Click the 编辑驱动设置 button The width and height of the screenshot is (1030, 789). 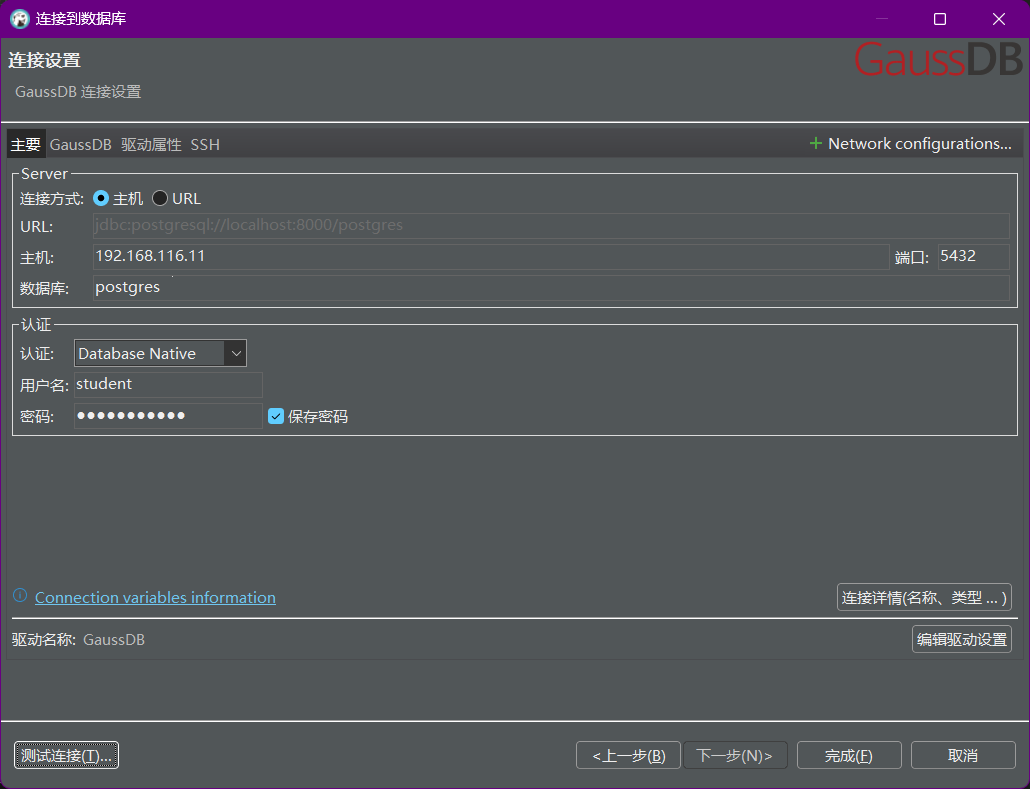point(962,639)
